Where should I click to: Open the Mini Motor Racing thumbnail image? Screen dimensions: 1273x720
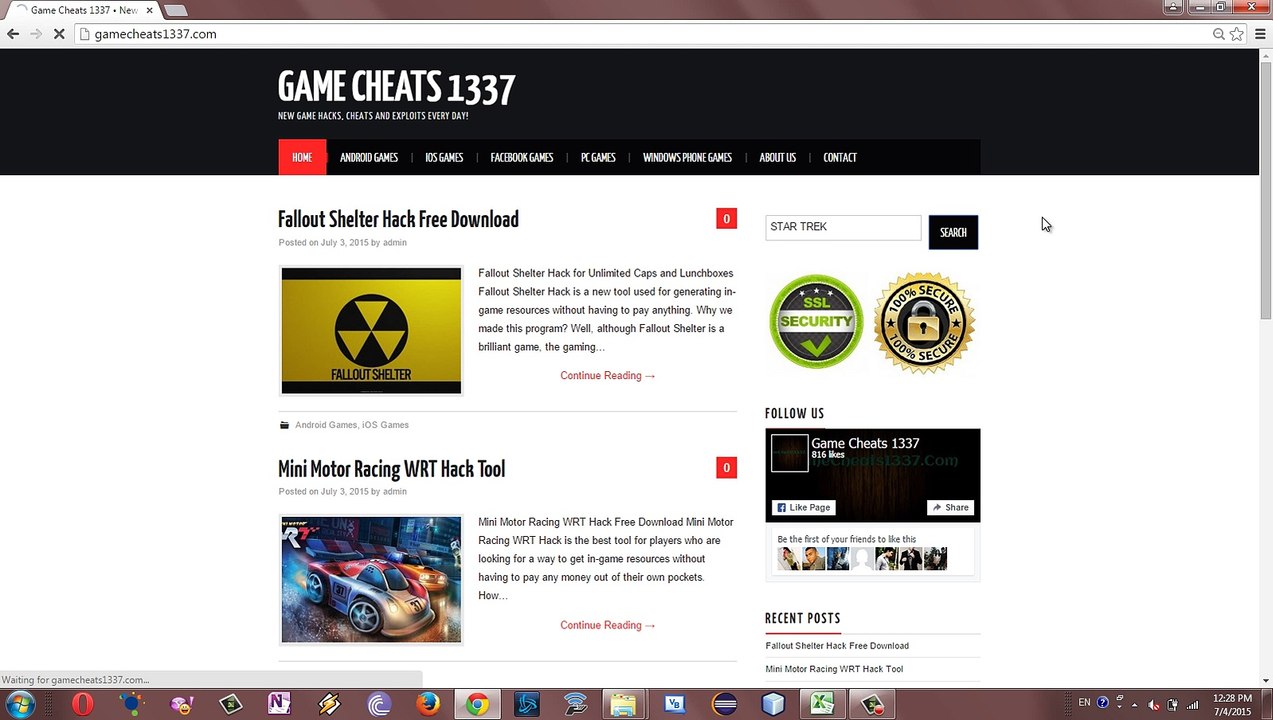371,579
